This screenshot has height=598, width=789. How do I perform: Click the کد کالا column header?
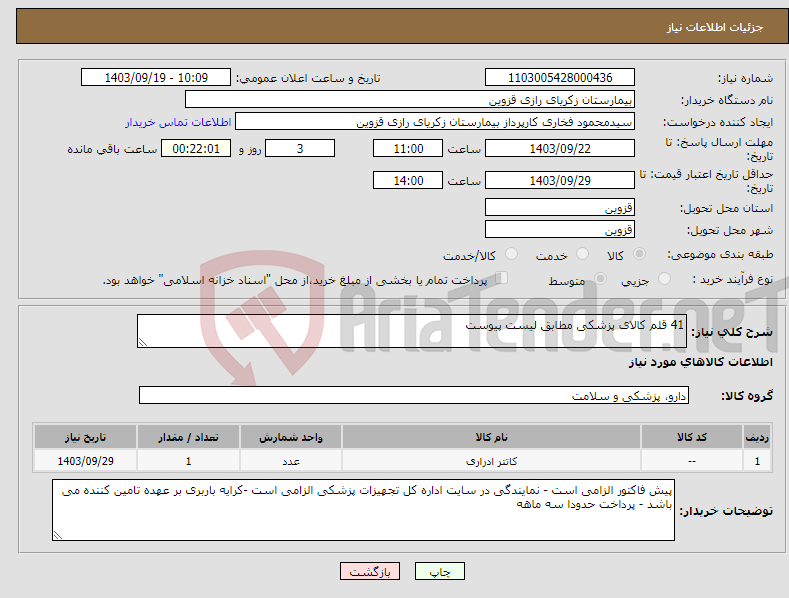(692, 437)
